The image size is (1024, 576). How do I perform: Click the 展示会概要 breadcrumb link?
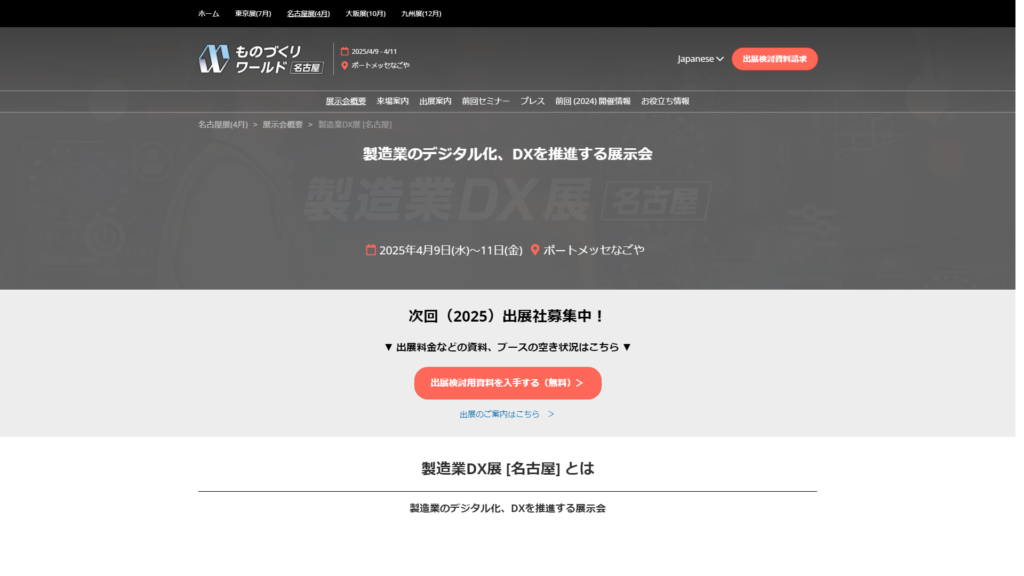pos(283,125)
